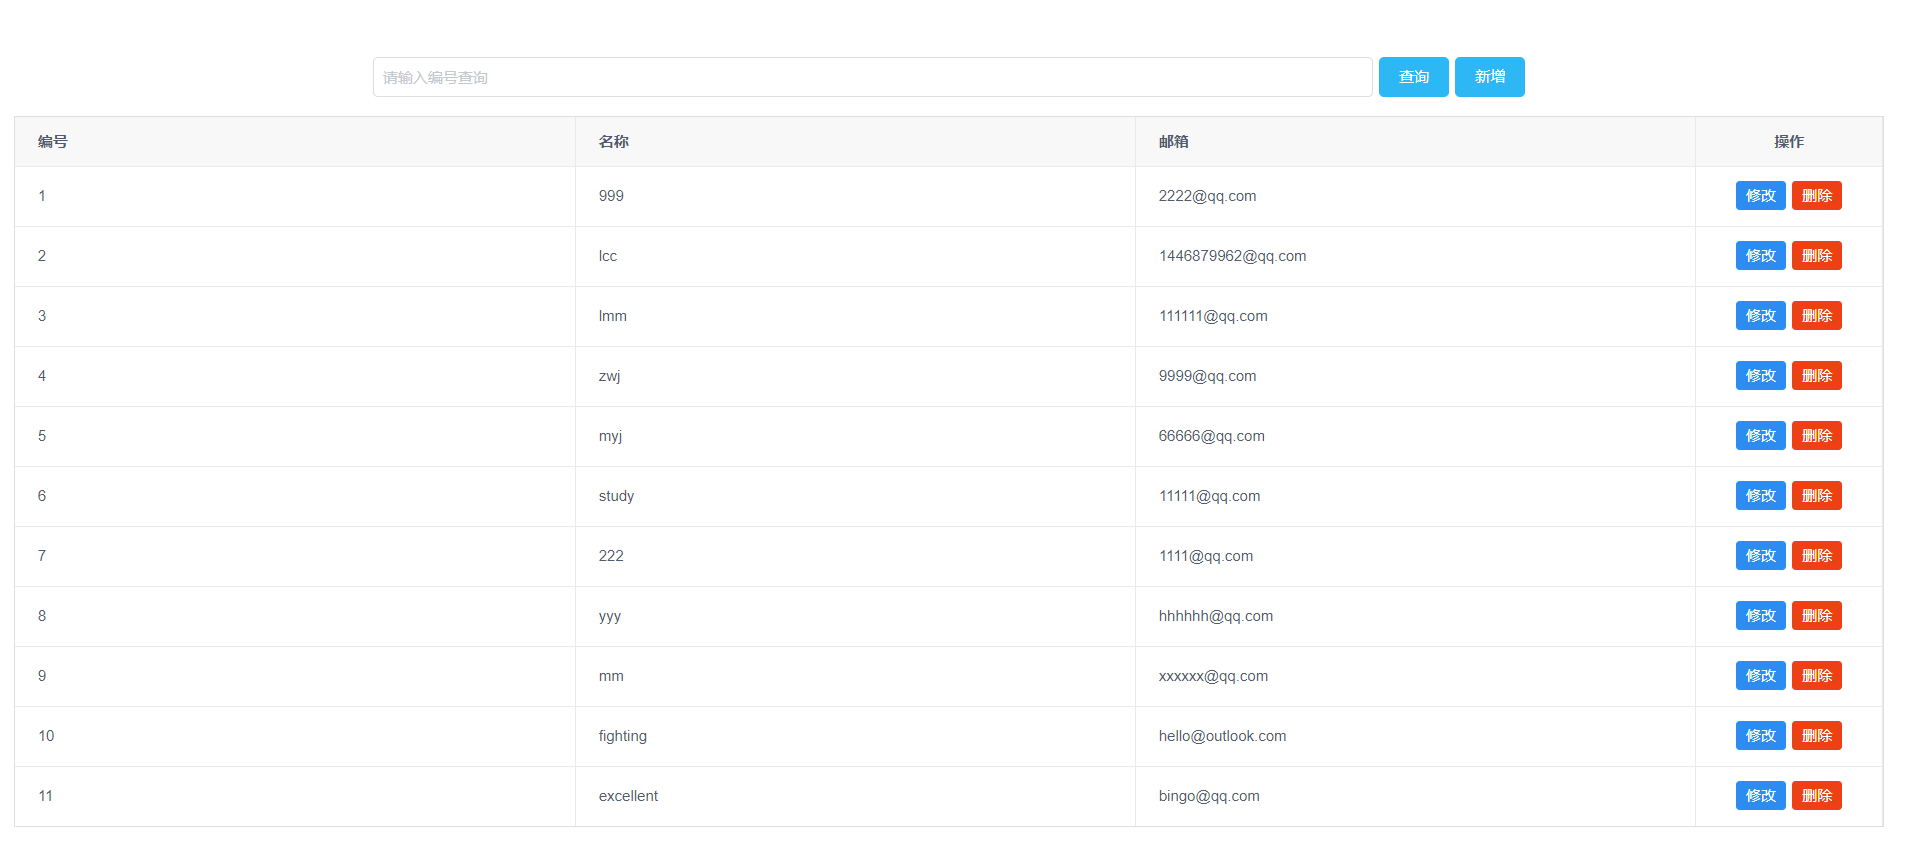Click the email 1111@qq.com
This screenshot has width=1905, height=855.
[x=1206, y=556]
